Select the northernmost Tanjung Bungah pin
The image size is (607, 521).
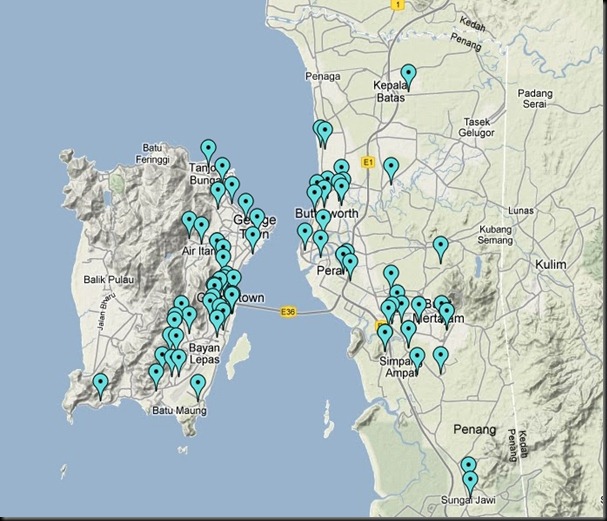[x=208, y=152]
